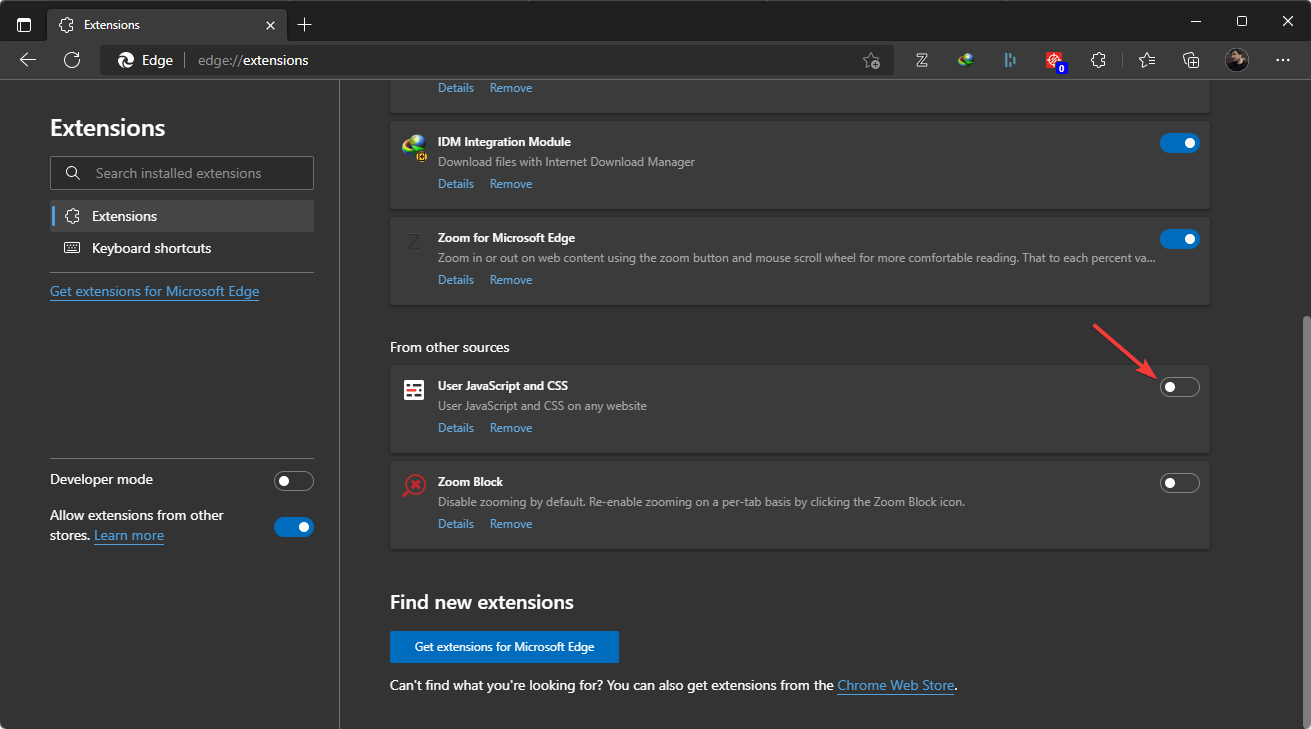The height and width of the screenshot is (729, 1311).
Task: Enable User JavaScript and CSS toggle
Action: tap(1179, 387)
